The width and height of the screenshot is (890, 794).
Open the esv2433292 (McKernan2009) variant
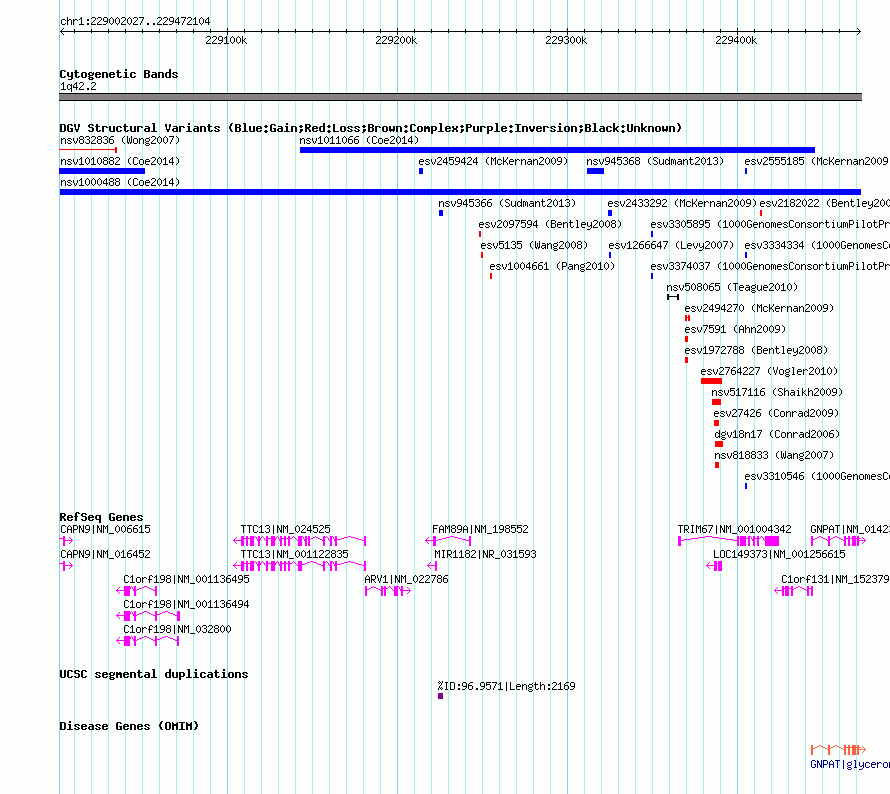(682, 203)
